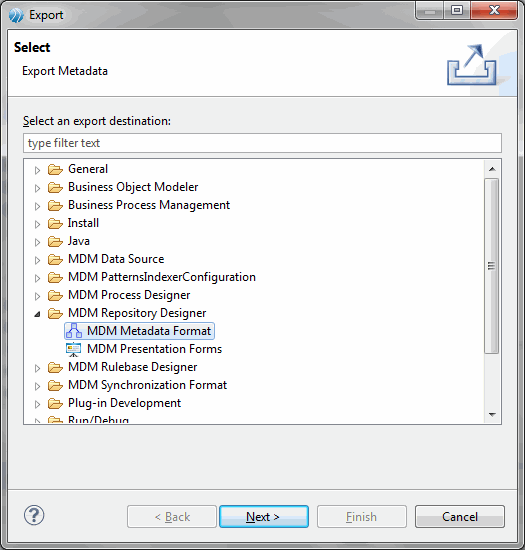Expand the Business Process Management node
Image resolution: width=525 pixels, height=550 pixels.
click(x=37, y=206)
